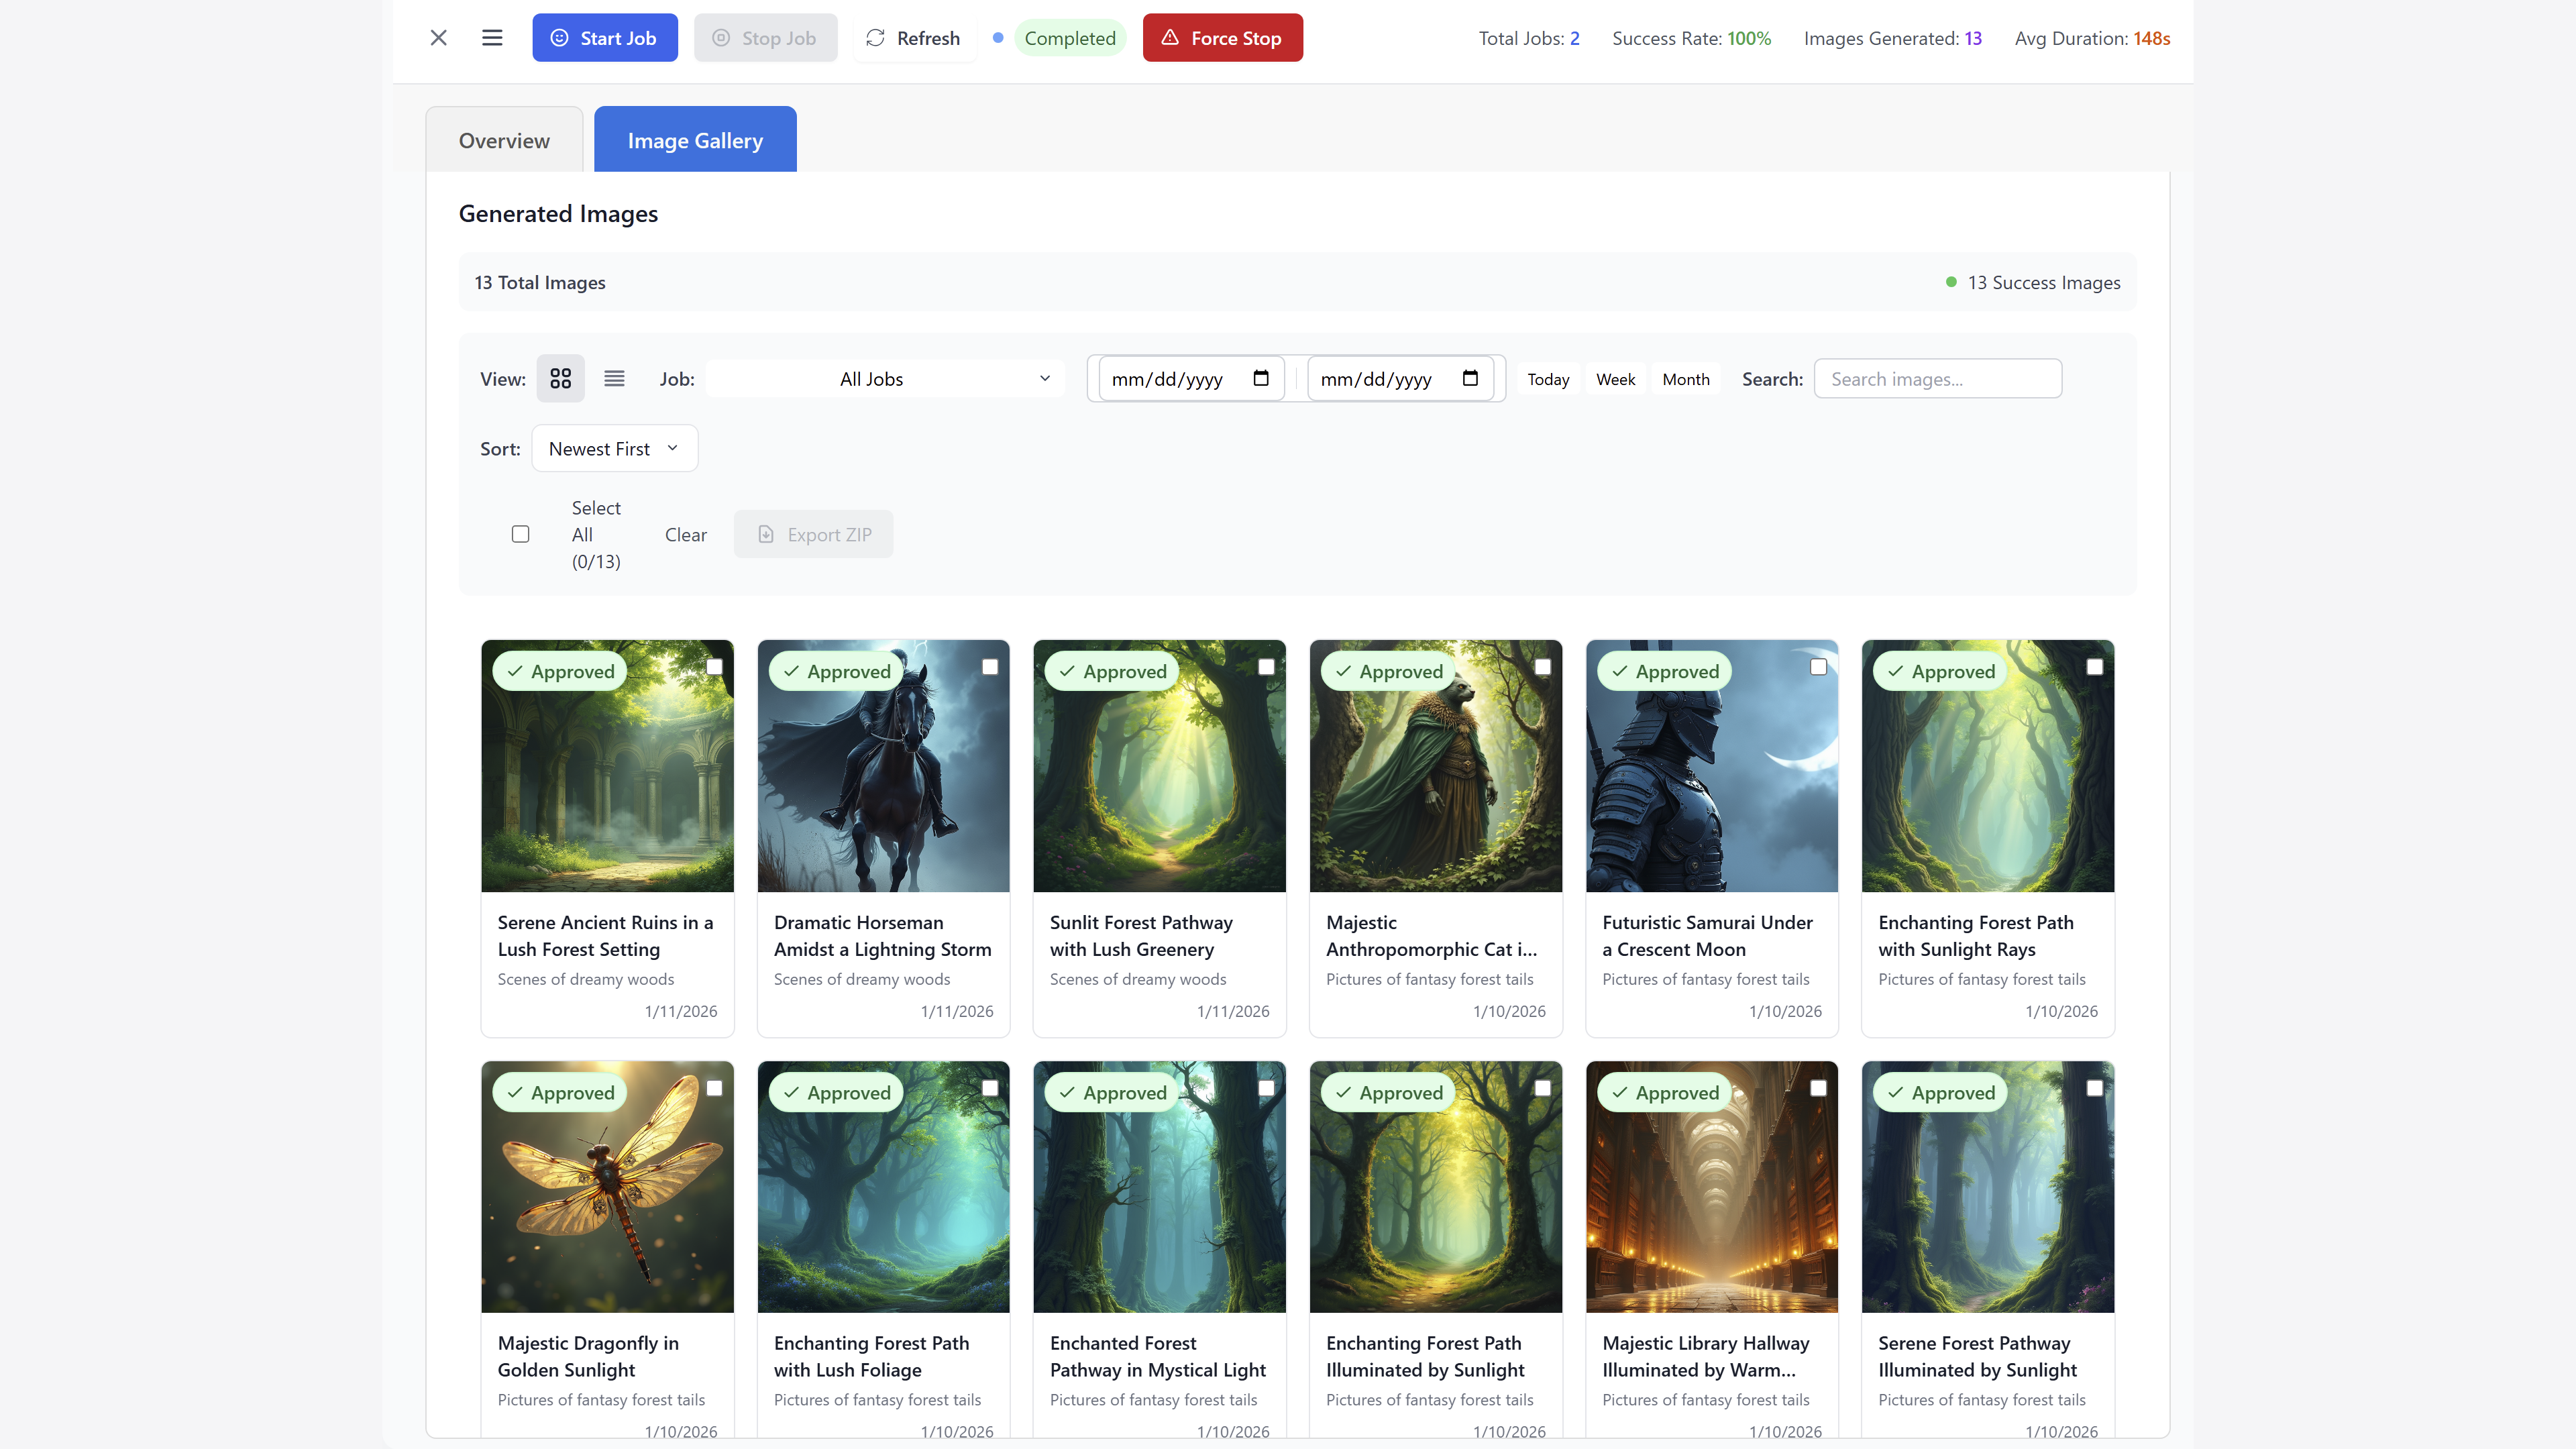Open end date calendar picker icon
The image size is (2576, 1449).
tap(1469, 379)
